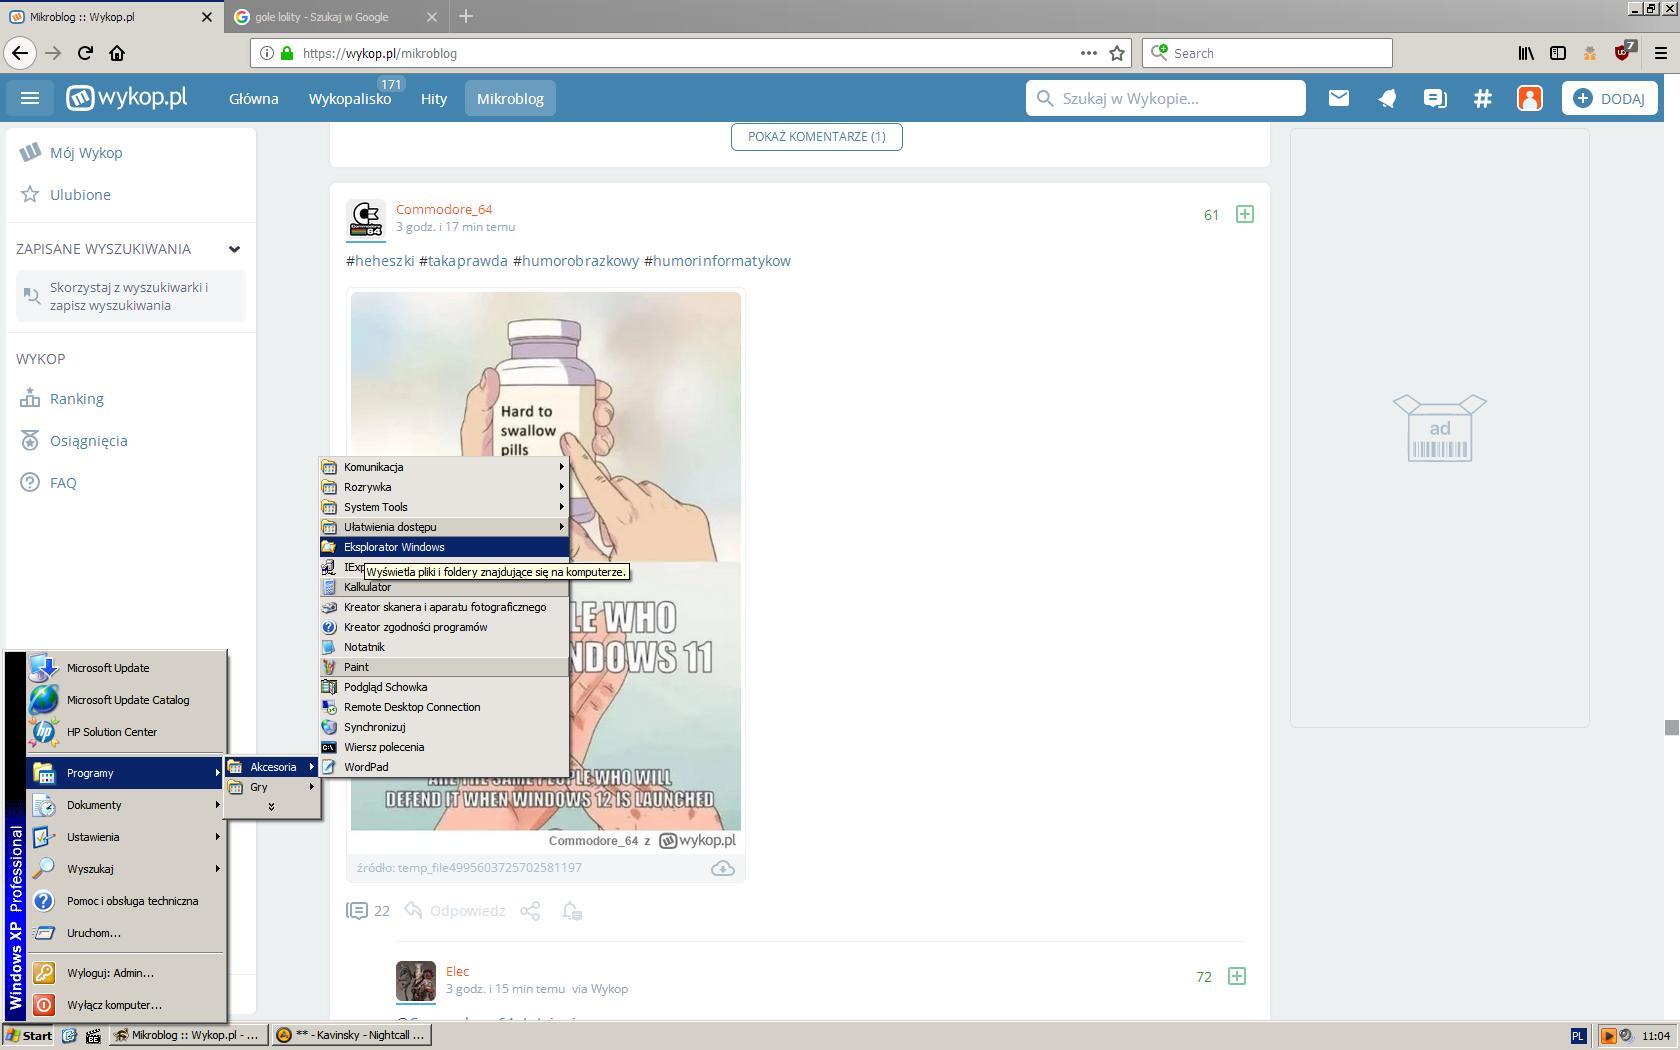Image resolution: width=1680 pixels, height=1050 pixels.
Task: Launch Paint from the Akcesoria menu
Action: pos(356,667)
